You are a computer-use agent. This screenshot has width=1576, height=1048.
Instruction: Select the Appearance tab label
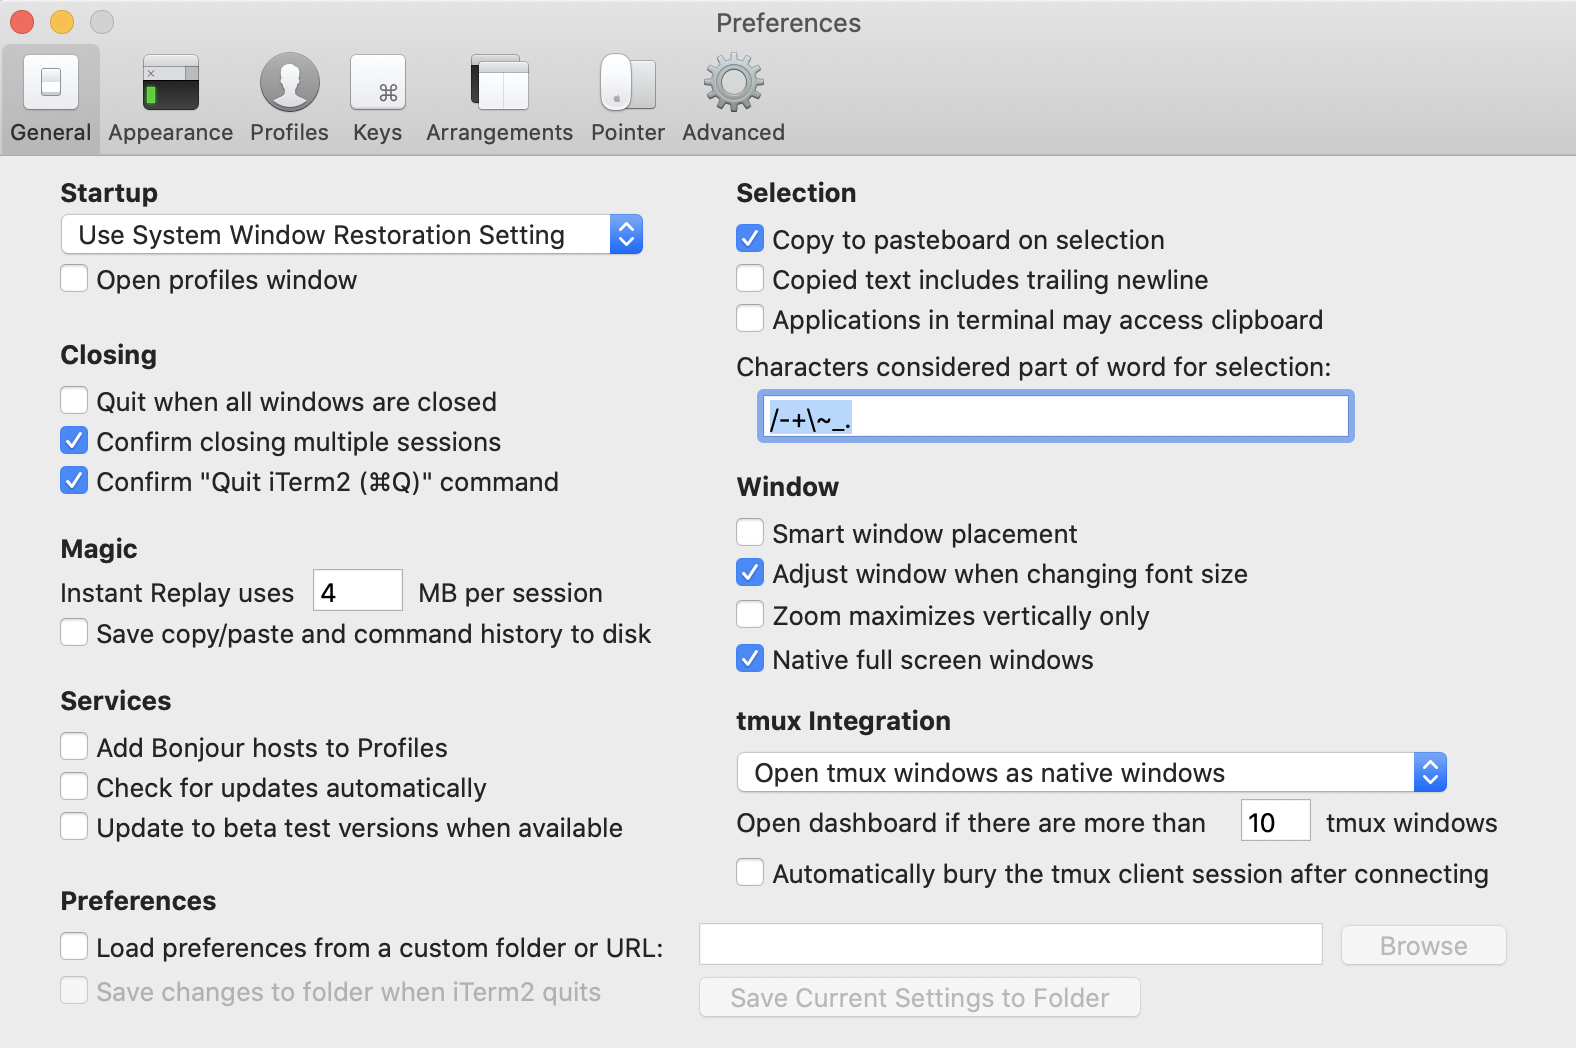[x=171, y=132]
